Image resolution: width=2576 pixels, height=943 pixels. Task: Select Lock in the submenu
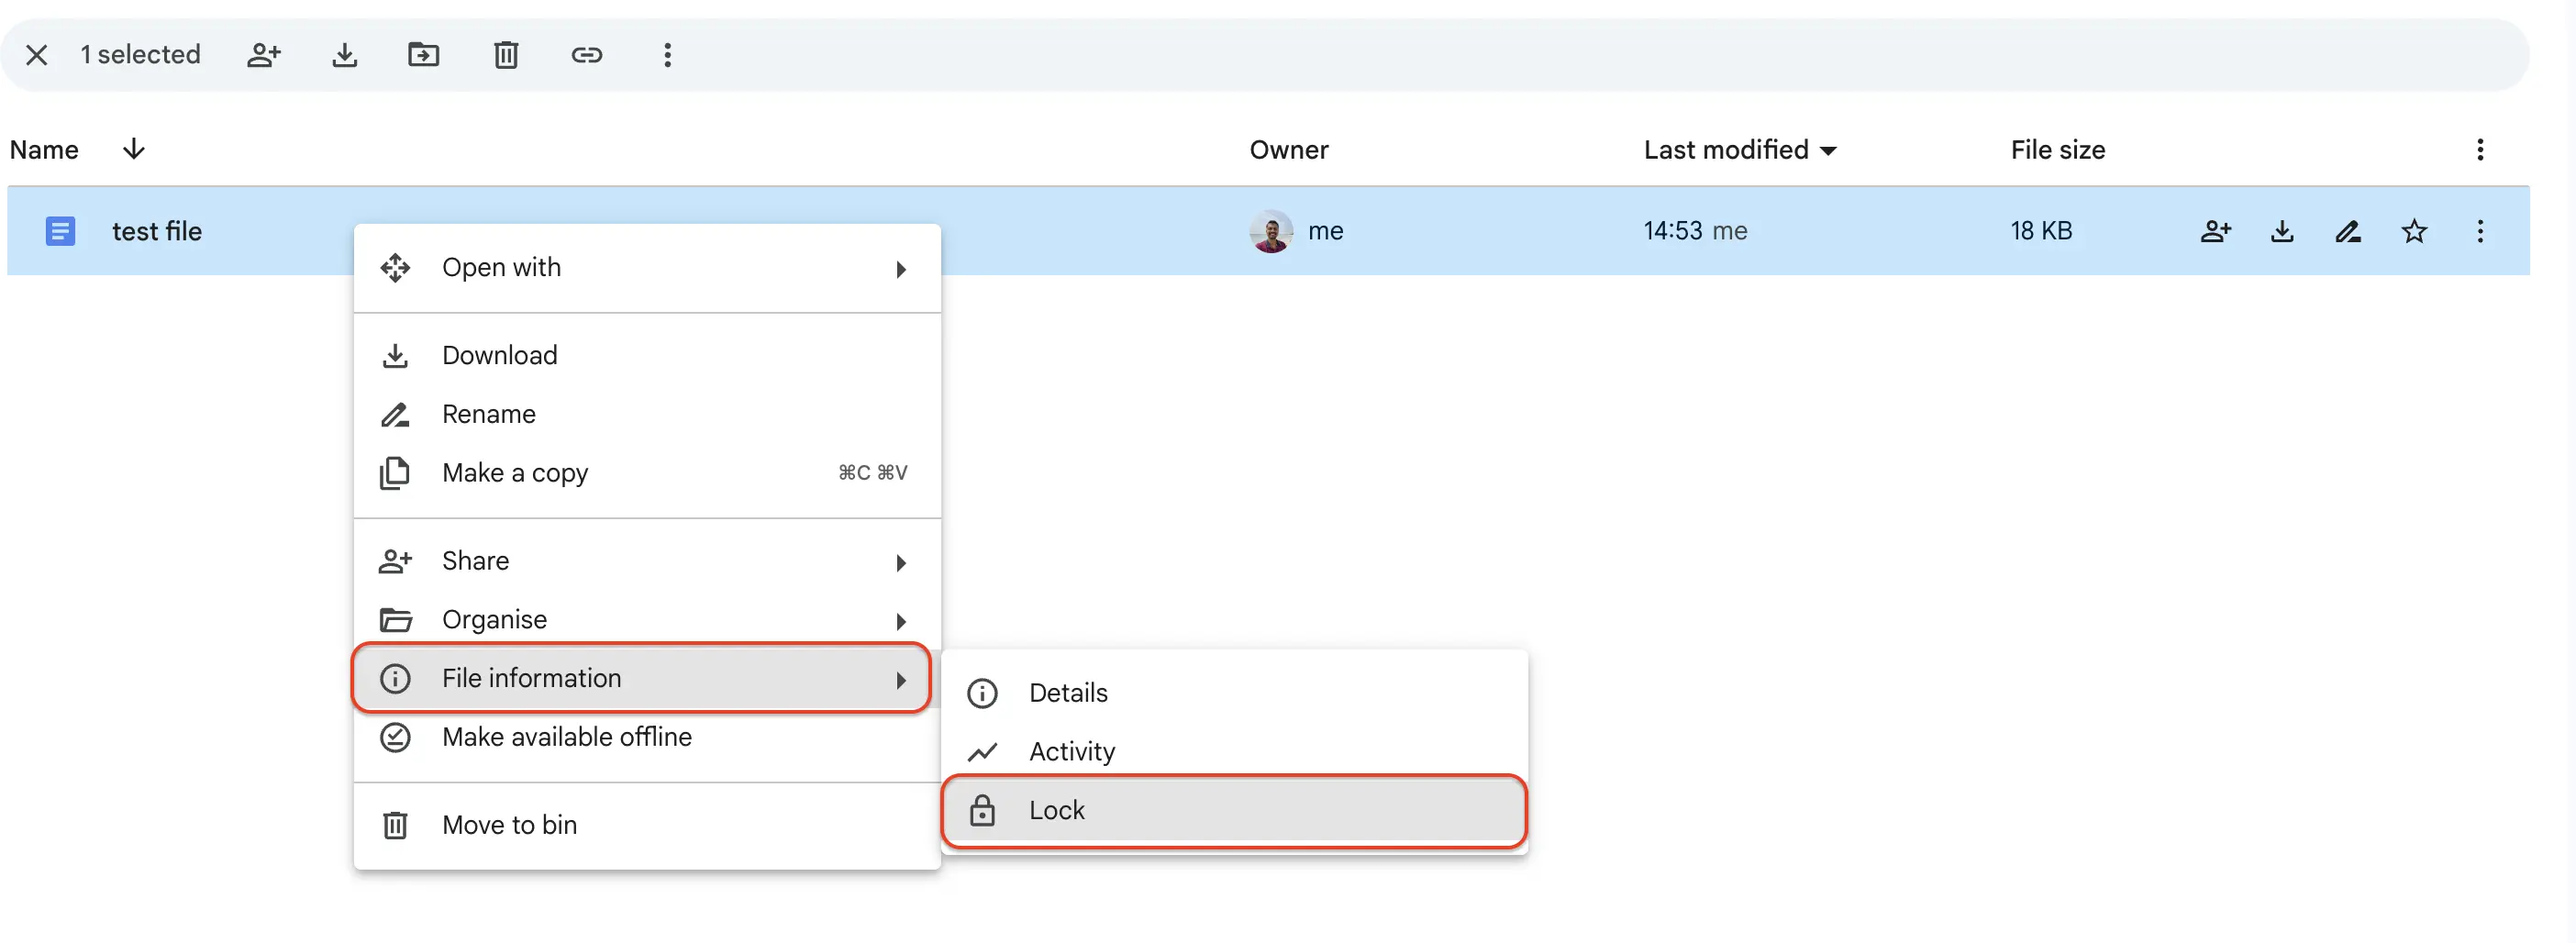click(1234, 810)
